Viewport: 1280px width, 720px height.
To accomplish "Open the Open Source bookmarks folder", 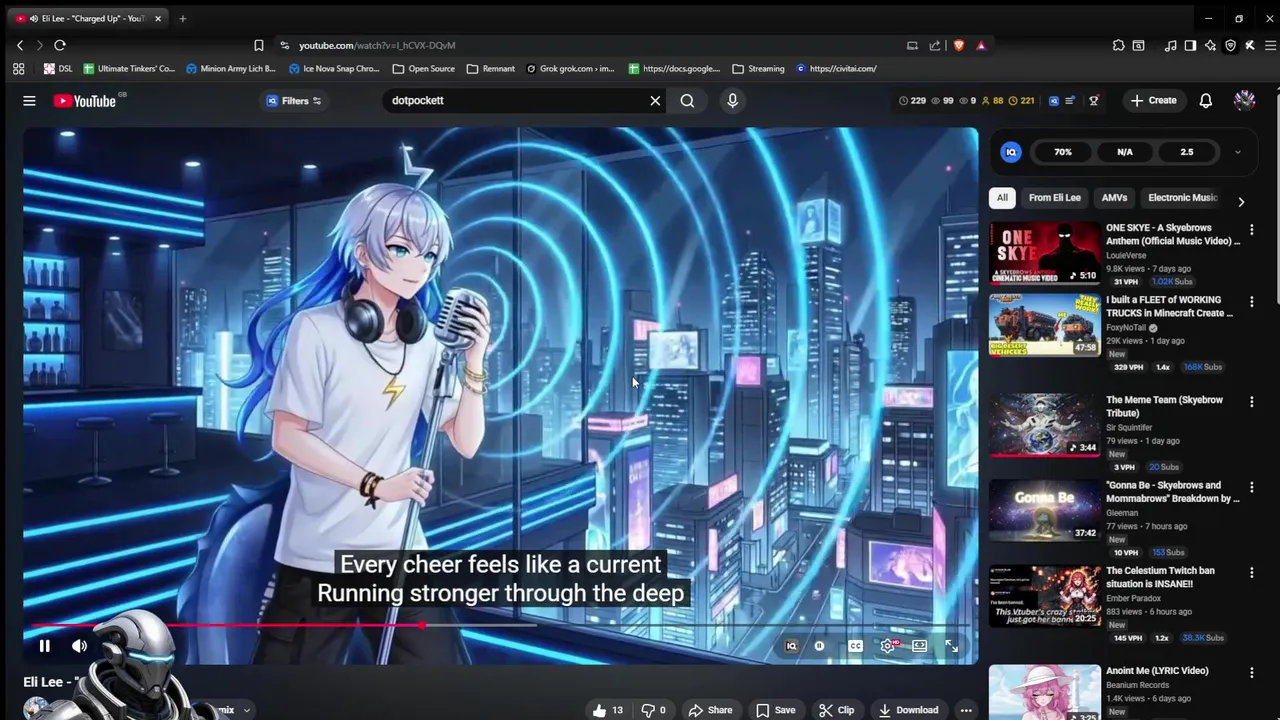I will click(424, 69).
